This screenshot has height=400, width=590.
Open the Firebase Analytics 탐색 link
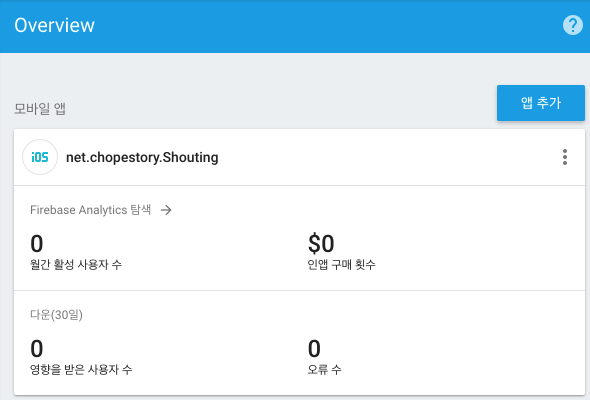[x=90, y=210]
